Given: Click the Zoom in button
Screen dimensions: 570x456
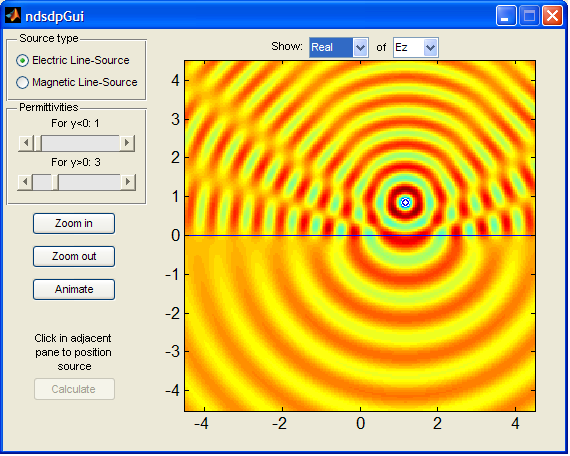Looking at the screenshot, I should tap(74, 223).
